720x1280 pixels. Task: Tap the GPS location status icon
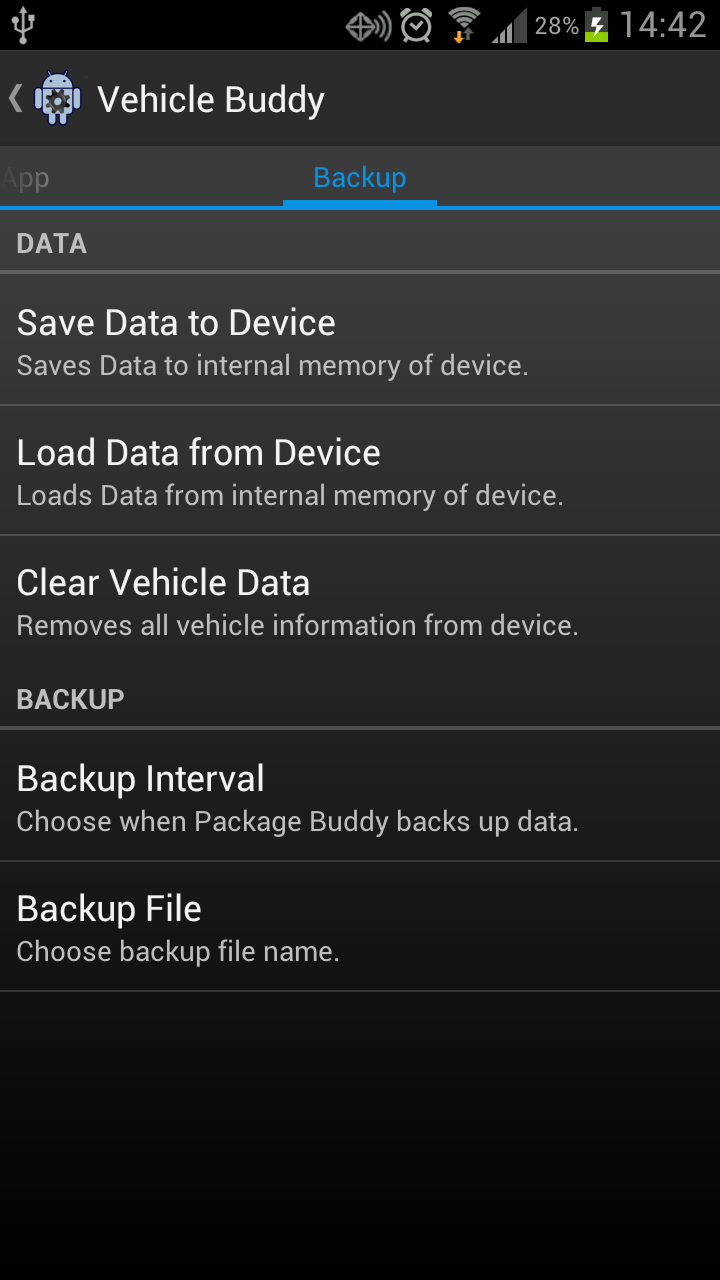368,26
